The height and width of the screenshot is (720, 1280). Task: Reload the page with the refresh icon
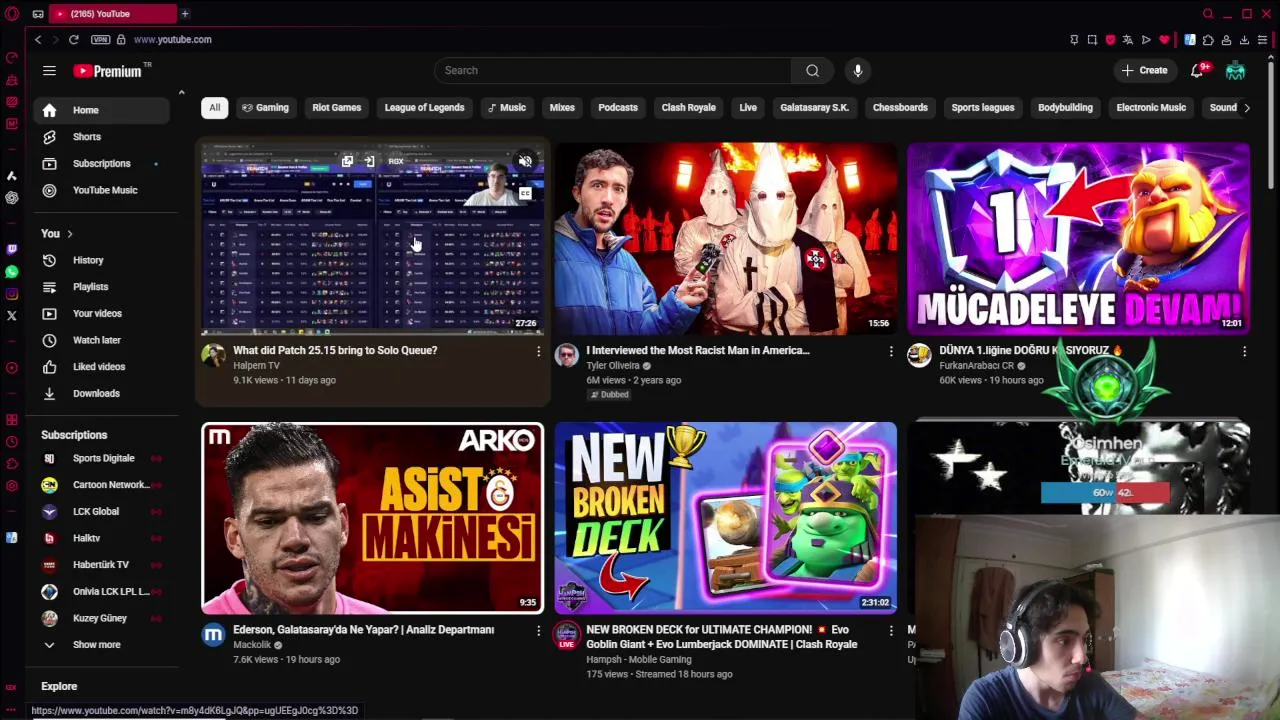tap(74, 40)
